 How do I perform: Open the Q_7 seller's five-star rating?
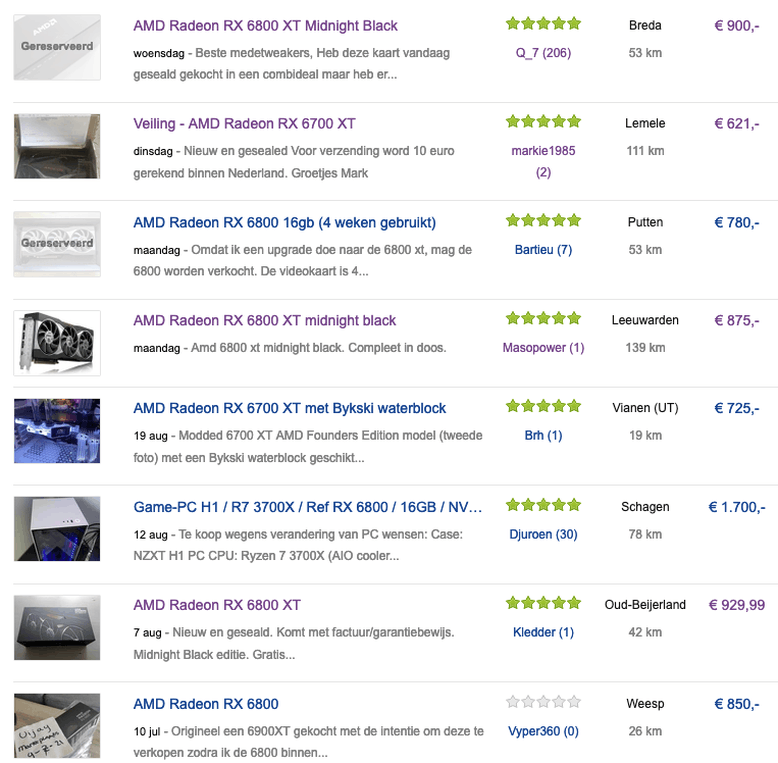click(542, 24)
